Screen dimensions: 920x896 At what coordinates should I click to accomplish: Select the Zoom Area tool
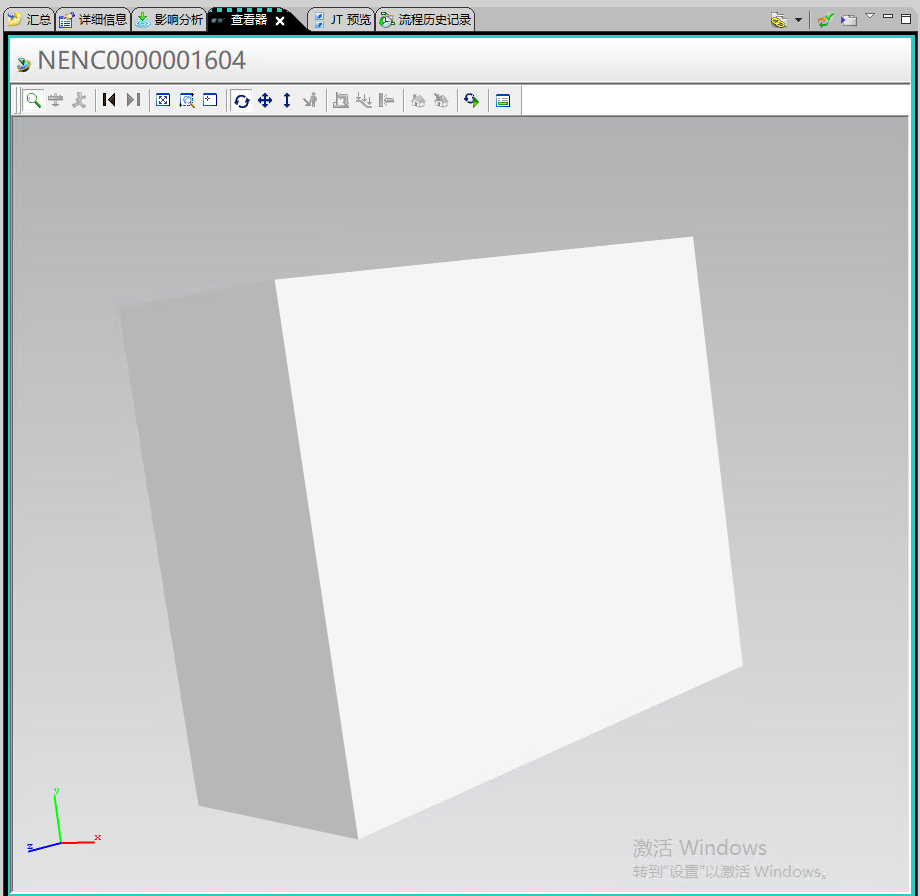[x=187, y=100]
